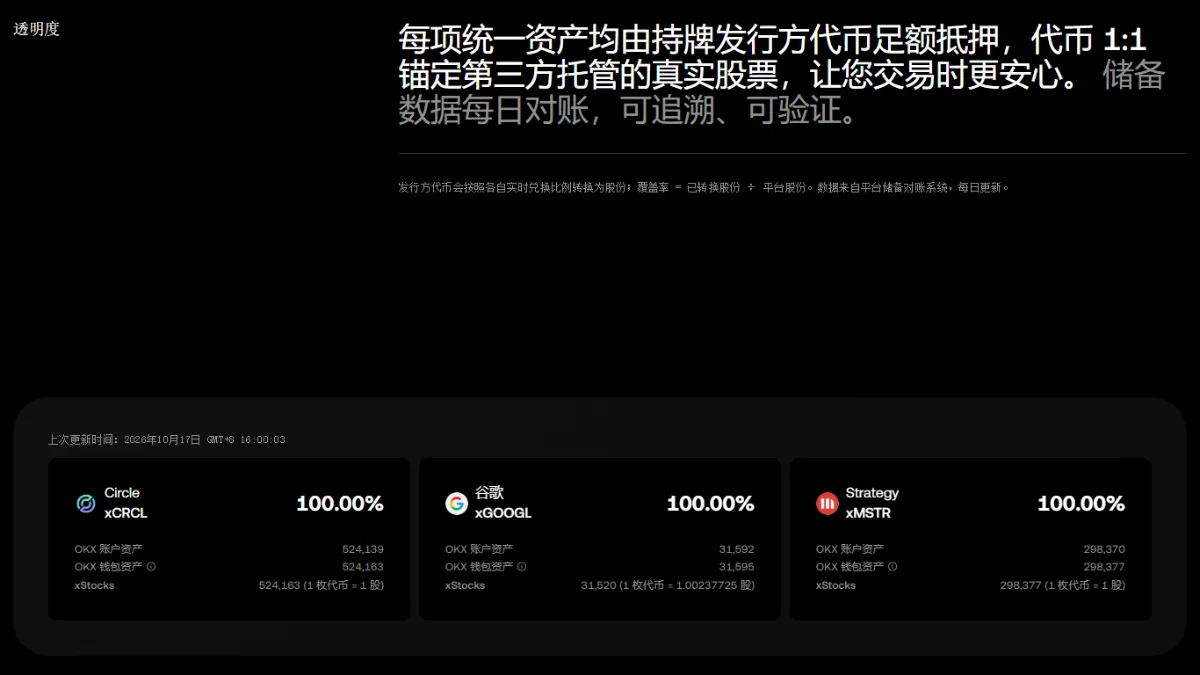Click the 谷歌 company name
1200x675 pixels.
[489, 493]
